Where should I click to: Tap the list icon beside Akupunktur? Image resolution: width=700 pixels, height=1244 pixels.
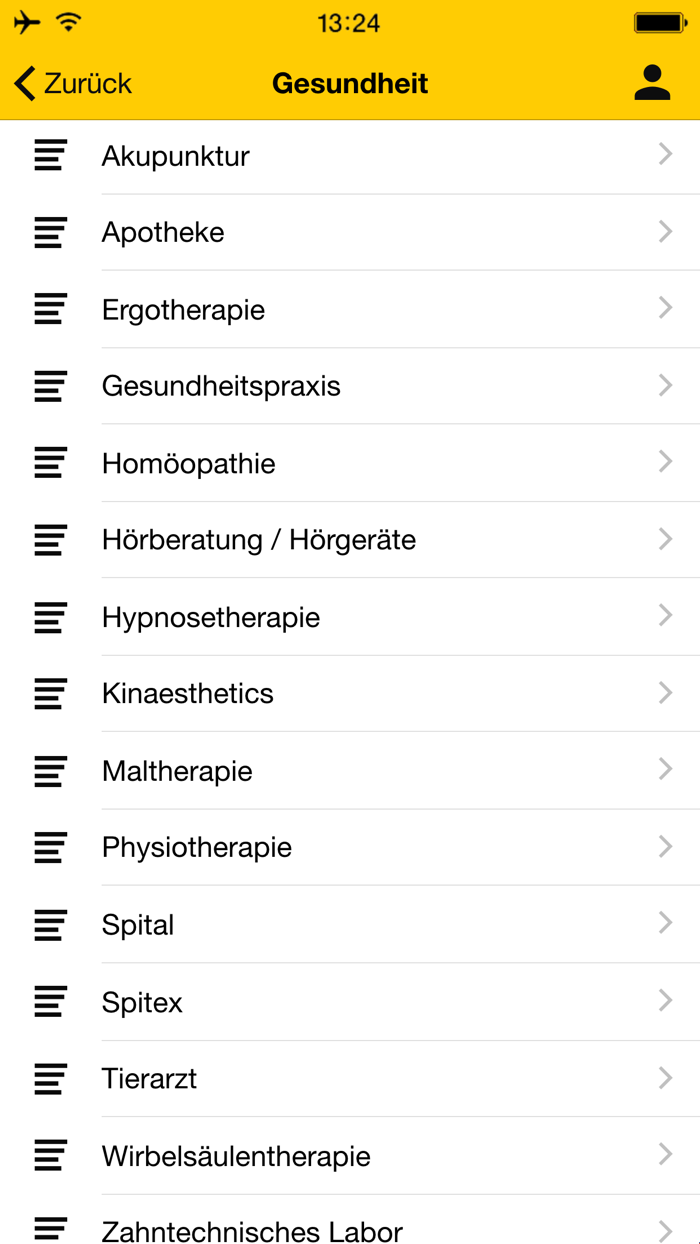[50, 156]
